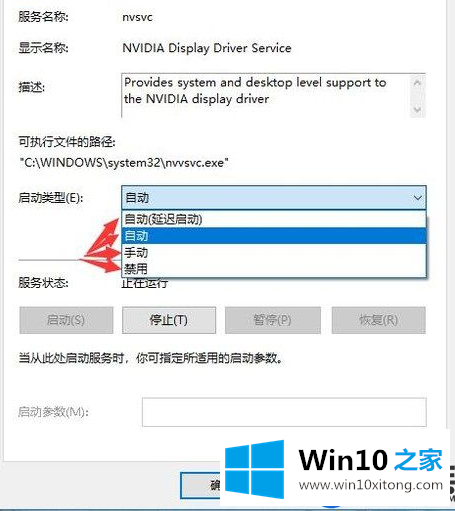Click the 启动(S) button
This screenshot has height=511, width=455.
(x=66, y=320)
